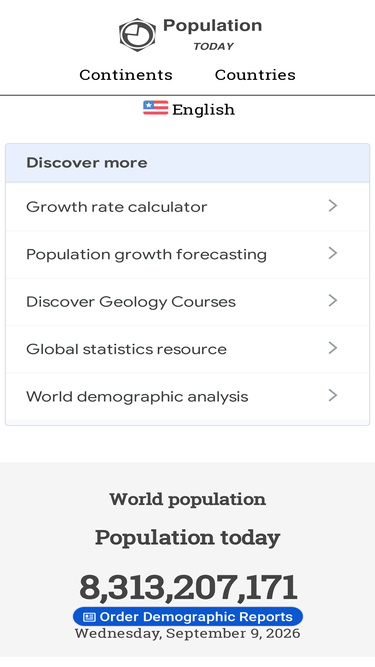Screen dimensions: 375x667
Task: Expand Growth rate calculator chevron arrow
Action: pyautogui.click(x=333, y=206)
